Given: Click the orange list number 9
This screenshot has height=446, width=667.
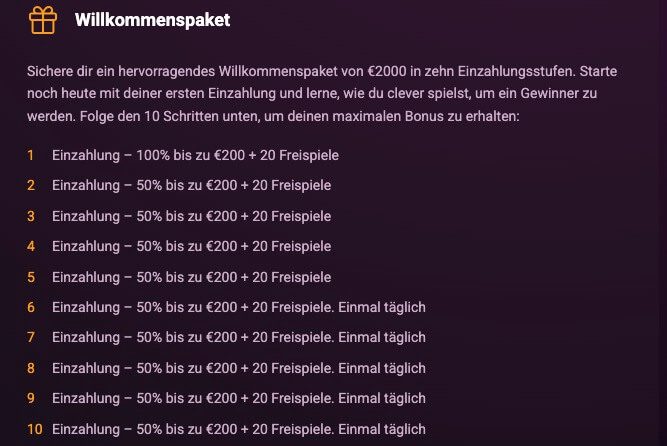Looking at the screenshot, I should [x=31, y=398].
